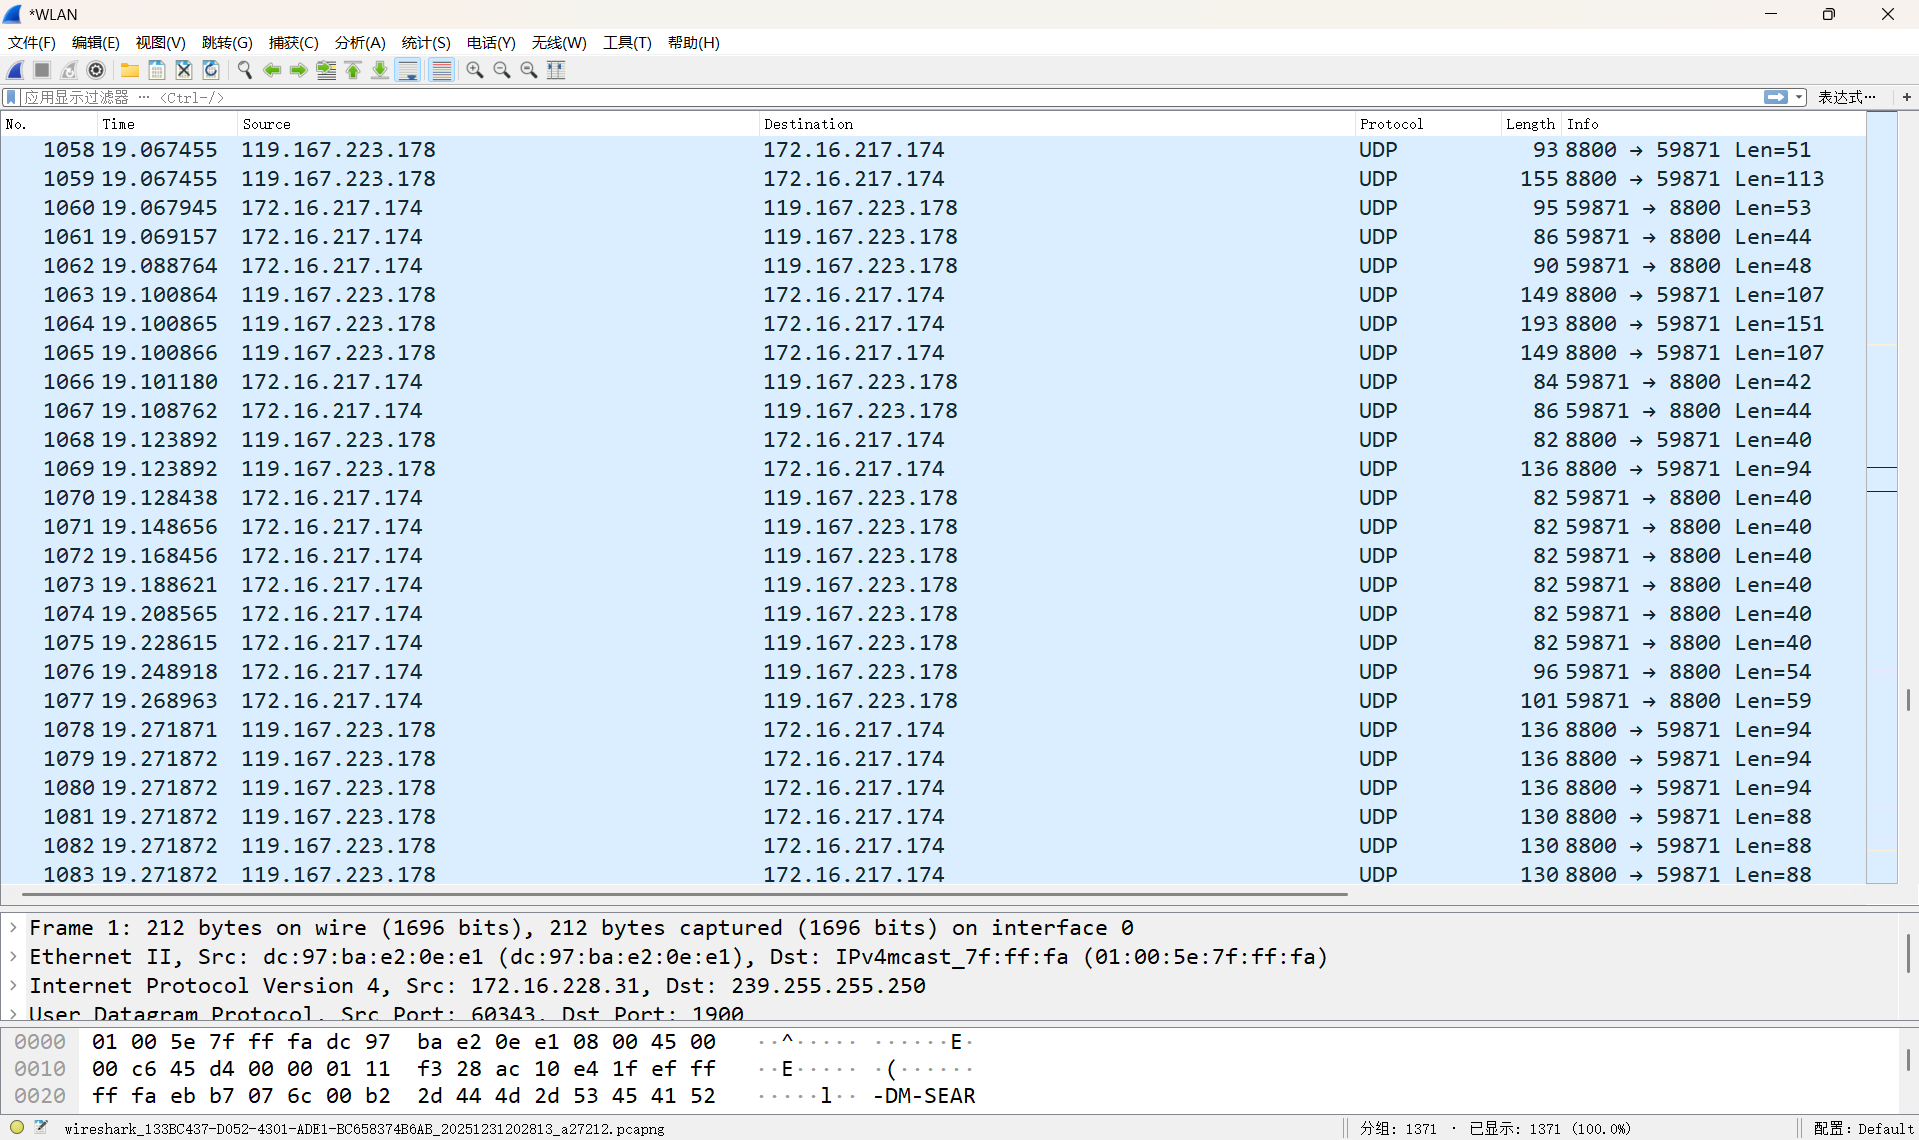This screenshot has height=1140, width=1919.
Task: Open 视图(V) menu
Action: click(x=160, y=42)
